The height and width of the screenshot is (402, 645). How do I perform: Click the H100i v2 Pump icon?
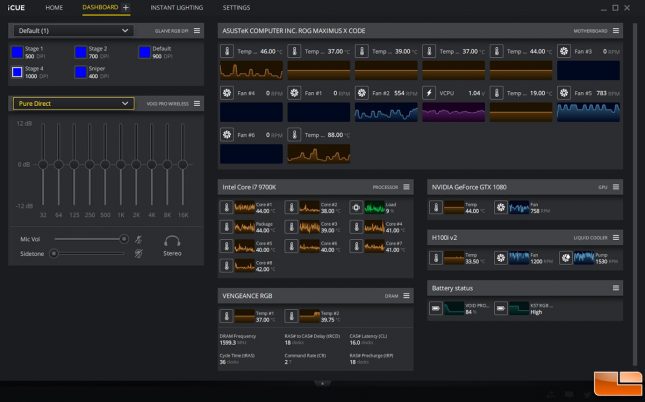(566, 258)
